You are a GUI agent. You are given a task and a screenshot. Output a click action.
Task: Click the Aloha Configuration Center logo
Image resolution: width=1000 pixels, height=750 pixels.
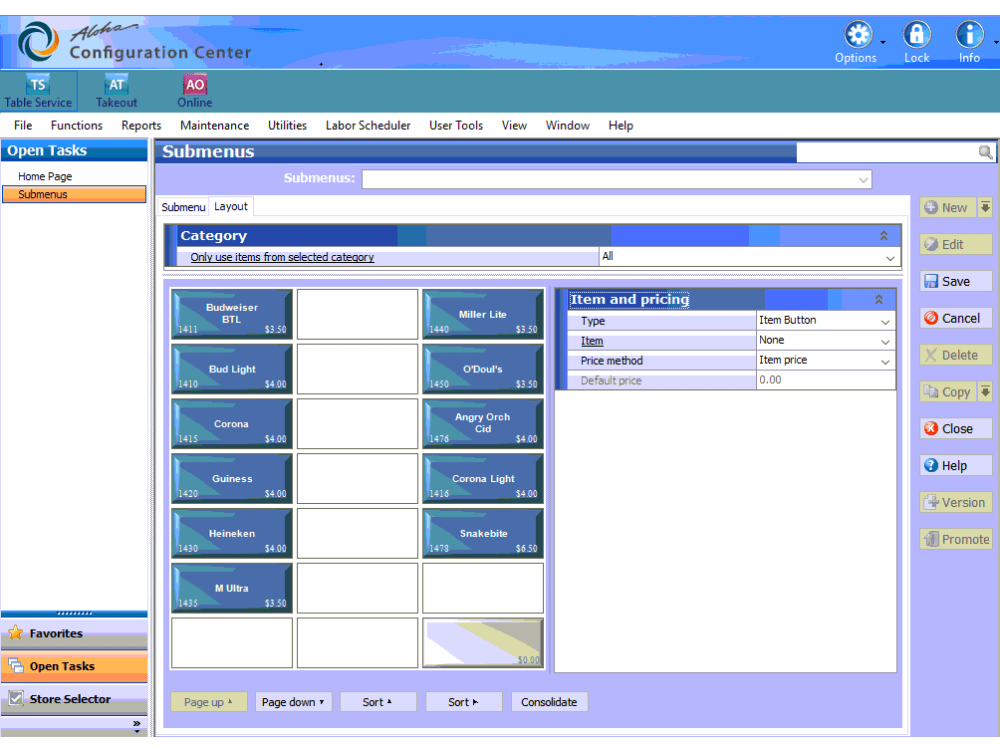pyautogui.click(x=134, y=42)
